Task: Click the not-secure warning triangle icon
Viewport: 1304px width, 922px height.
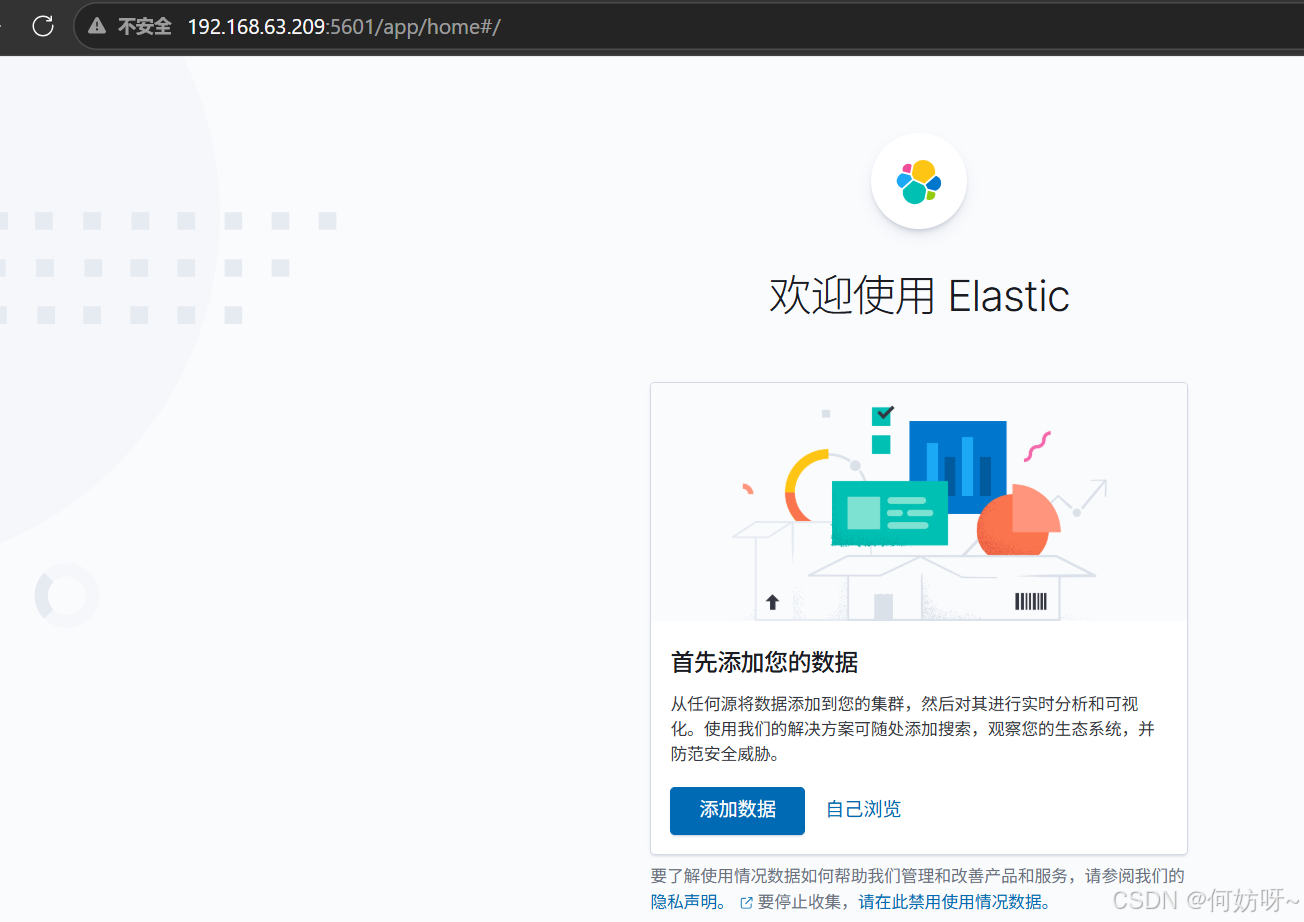Action: [x=97, y=26]
